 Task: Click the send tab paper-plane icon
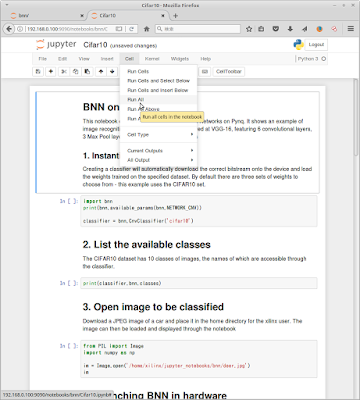coord(304,29)
